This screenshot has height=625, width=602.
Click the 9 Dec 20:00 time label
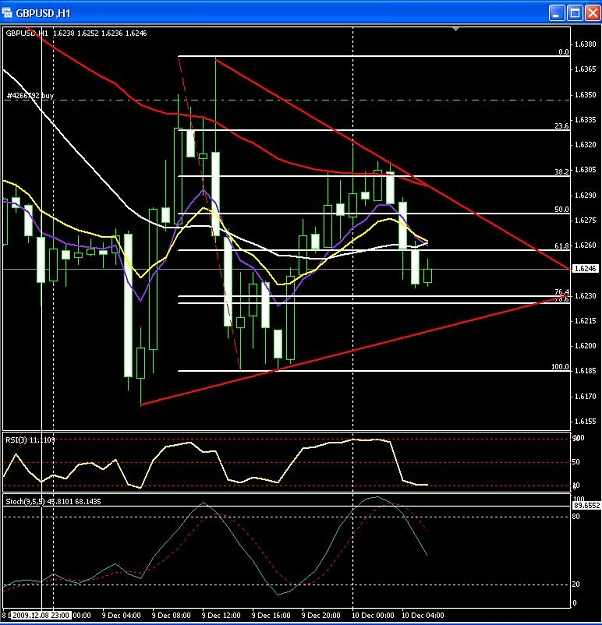point(321,615)
